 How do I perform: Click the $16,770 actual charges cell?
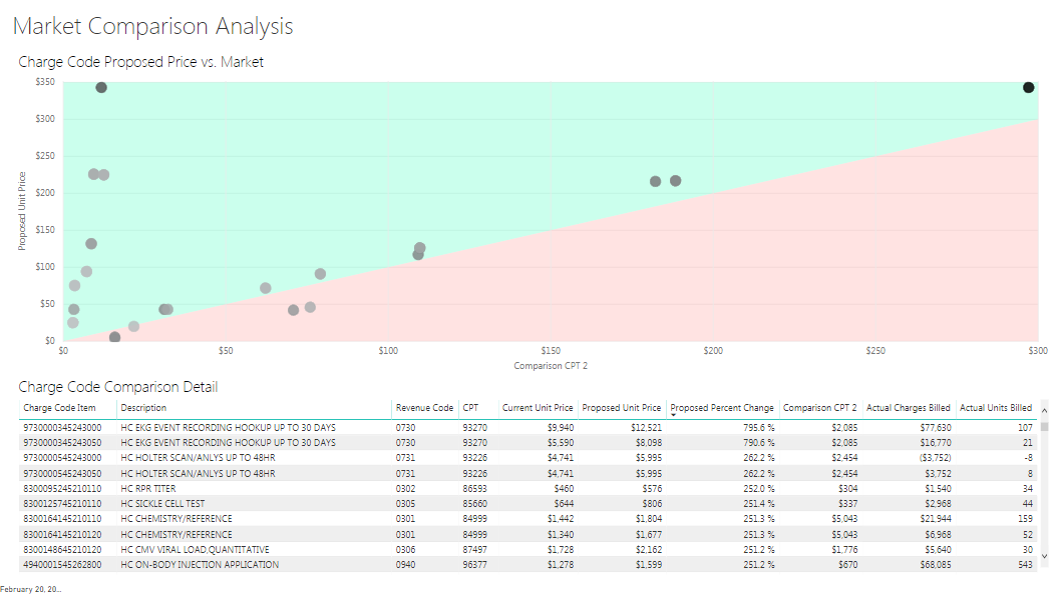935,443
